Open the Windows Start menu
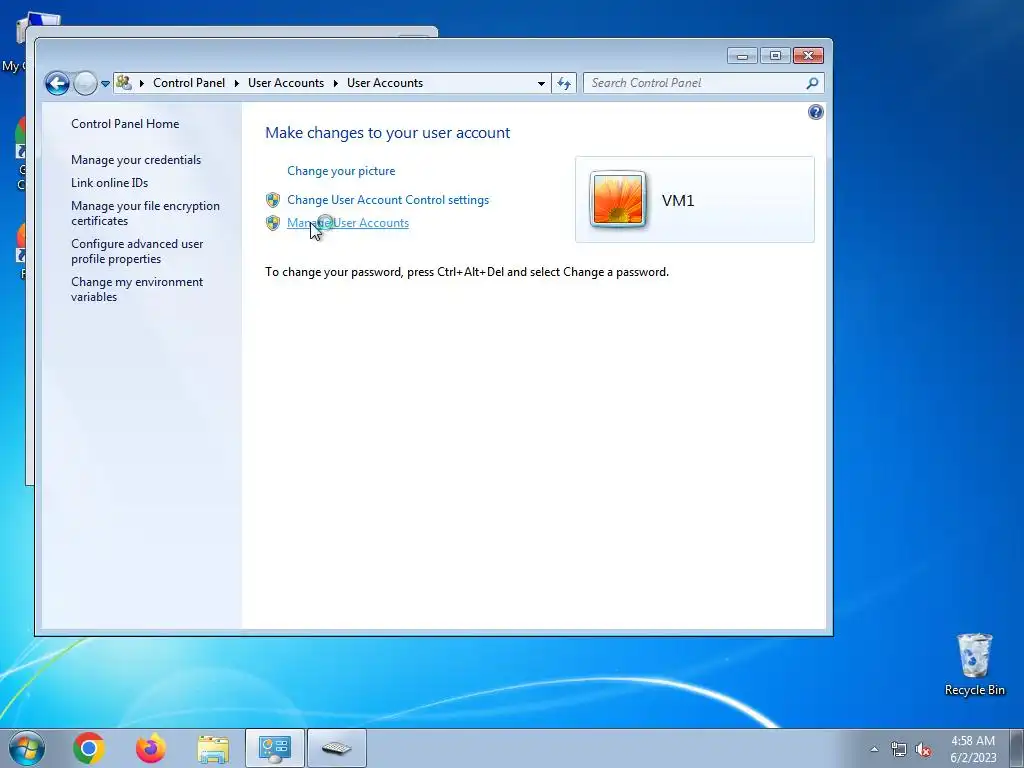Viewport: 1024px width, 768px height. 27,748
